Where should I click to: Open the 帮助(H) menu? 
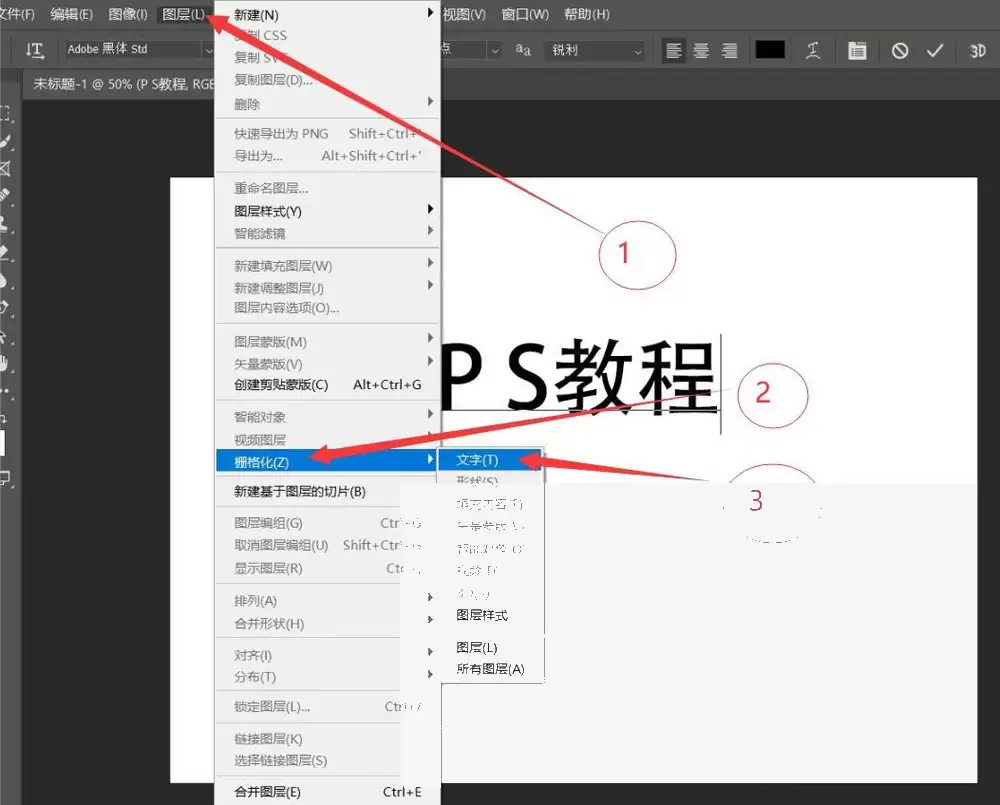point(587,14)
